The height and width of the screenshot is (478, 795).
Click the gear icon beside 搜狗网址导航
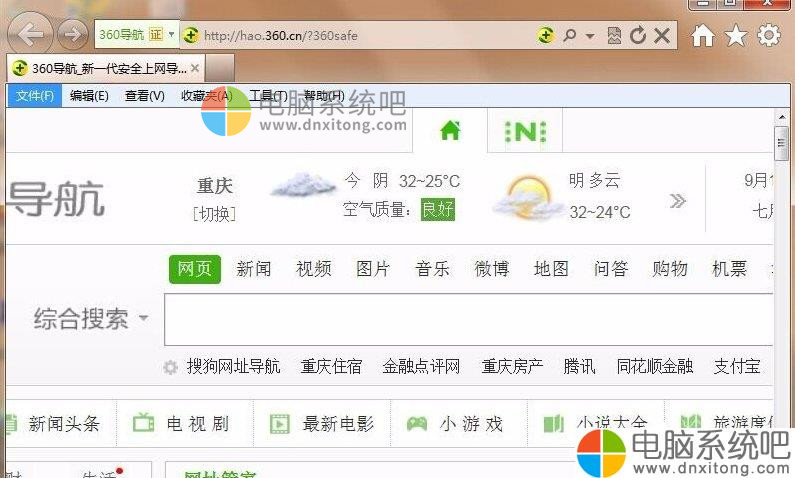pyautogui.click(x=170, y=367)
